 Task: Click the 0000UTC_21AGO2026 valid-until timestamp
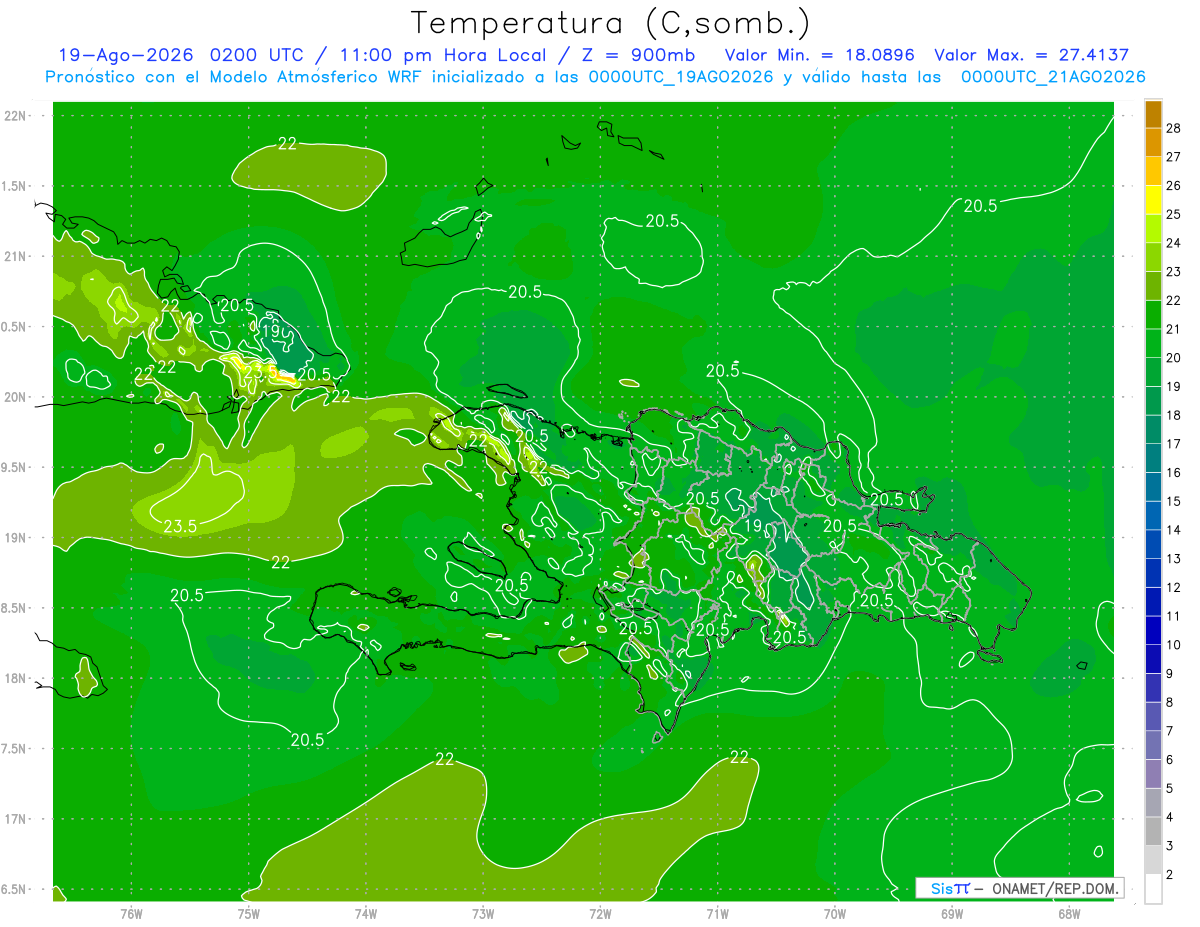click(x=1053, y=76)
